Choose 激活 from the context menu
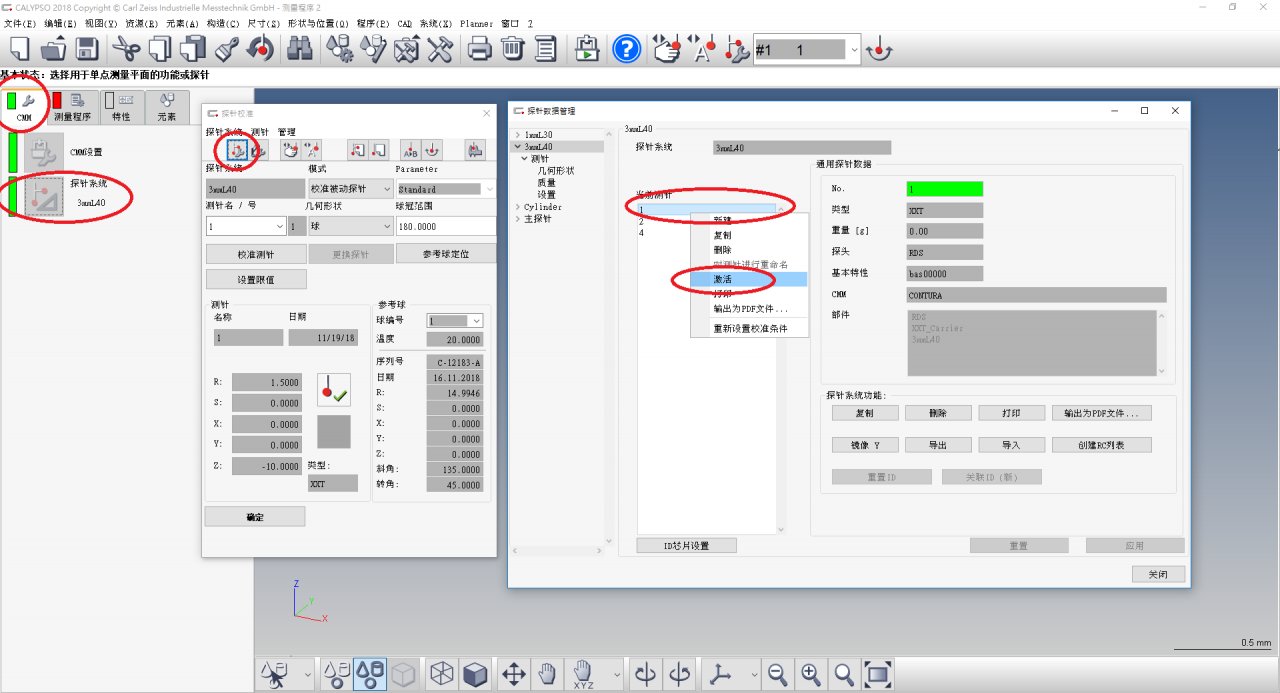 tap(750, 280)
